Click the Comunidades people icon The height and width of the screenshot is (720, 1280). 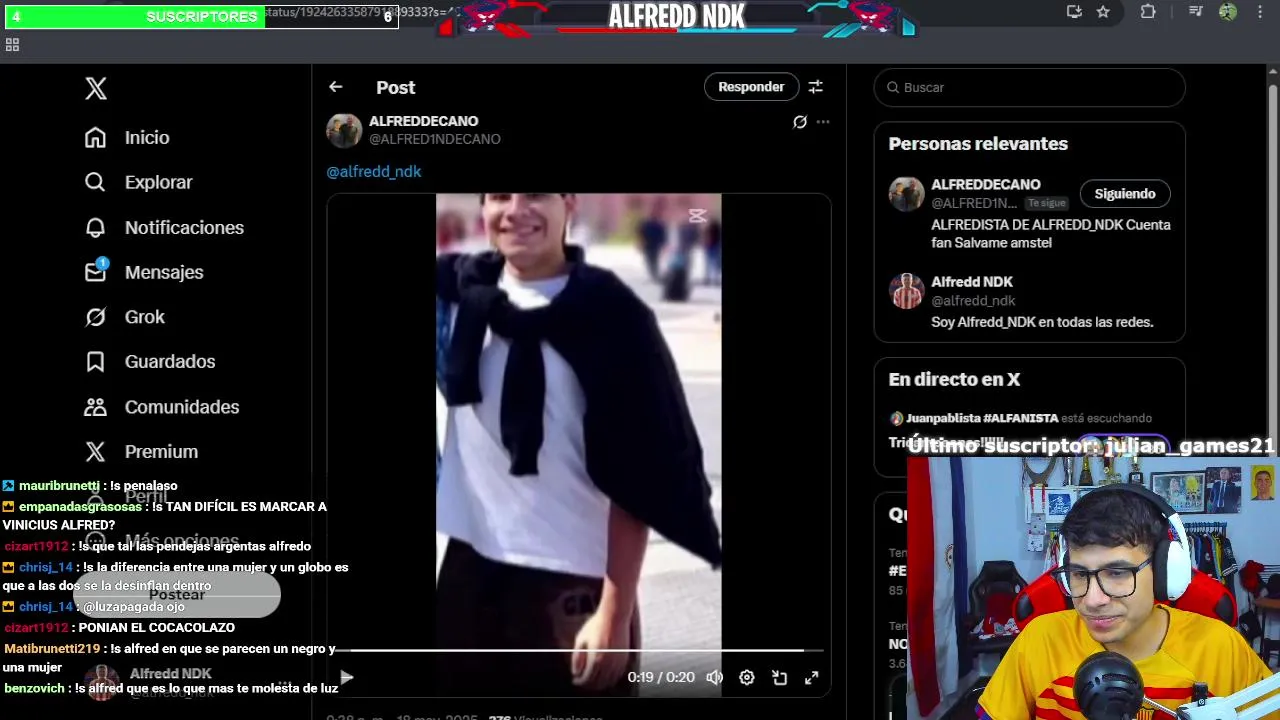[95, 407]
